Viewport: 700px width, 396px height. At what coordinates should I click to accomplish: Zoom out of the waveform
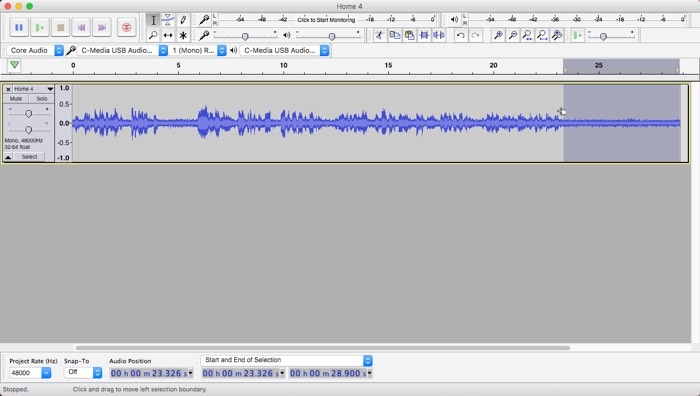coord(513,35)
